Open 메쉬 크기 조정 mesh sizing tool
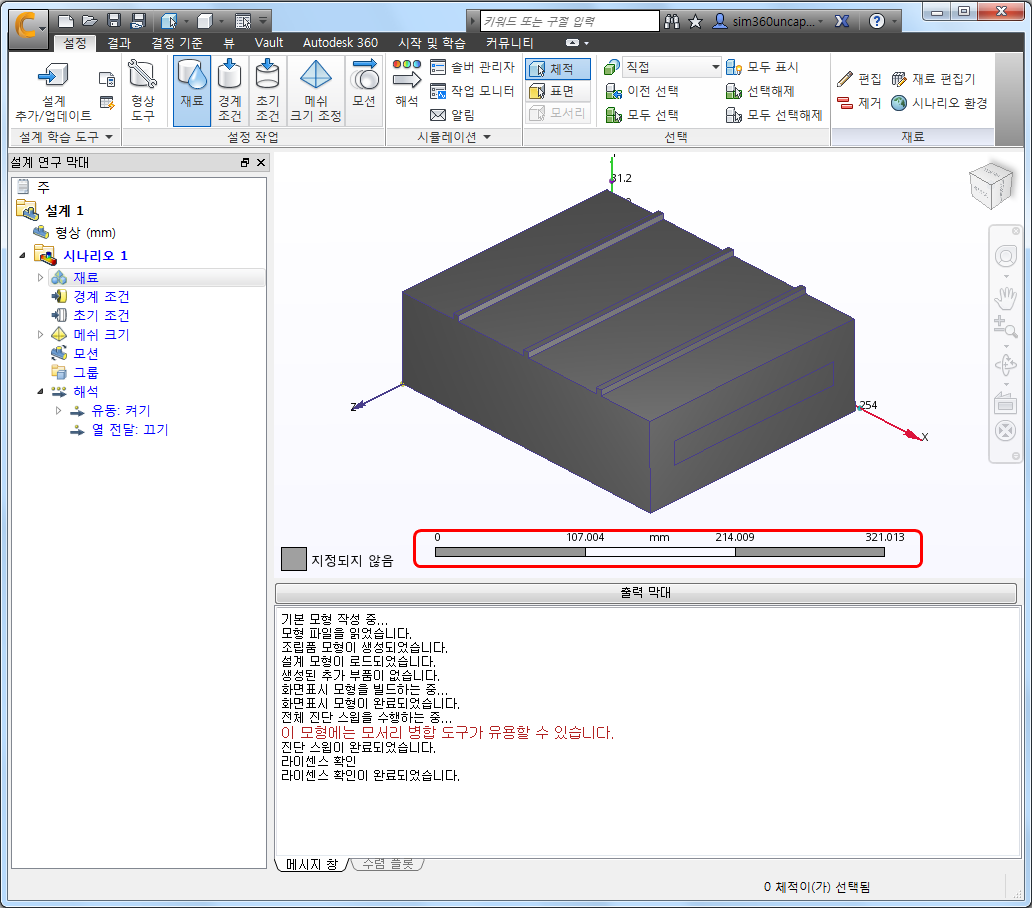The image size is (1032, 908). point(315,91)
